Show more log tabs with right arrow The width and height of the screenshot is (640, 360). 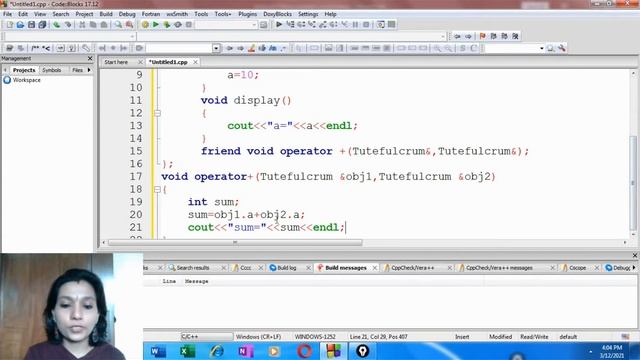[634, 268]
